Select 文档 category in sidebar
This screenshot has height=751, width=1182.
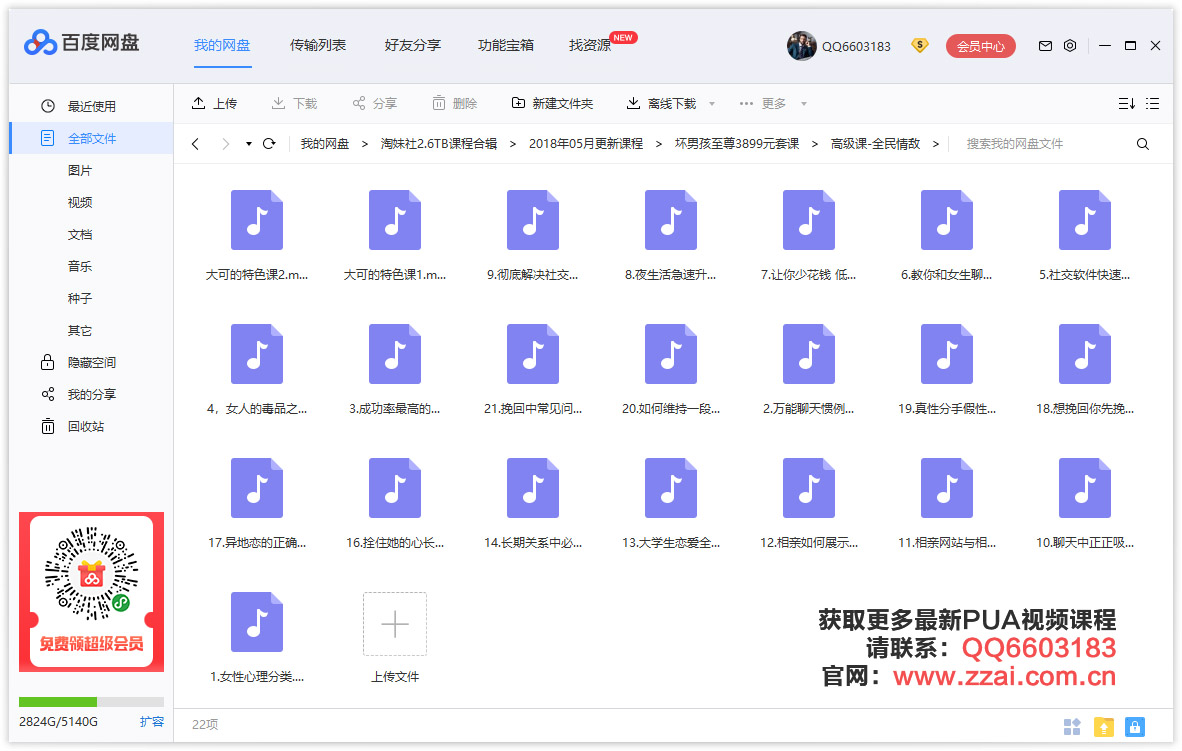(80, 234)
